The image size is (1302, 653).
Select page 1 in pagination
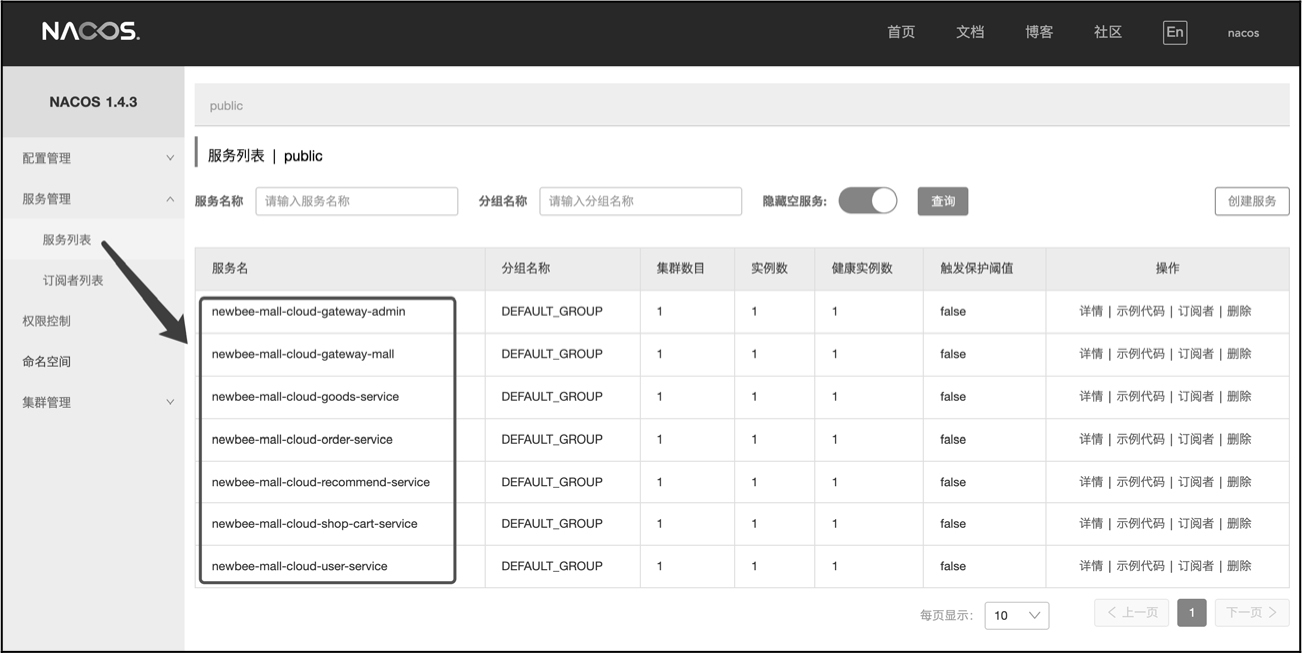click(1192, 612)
